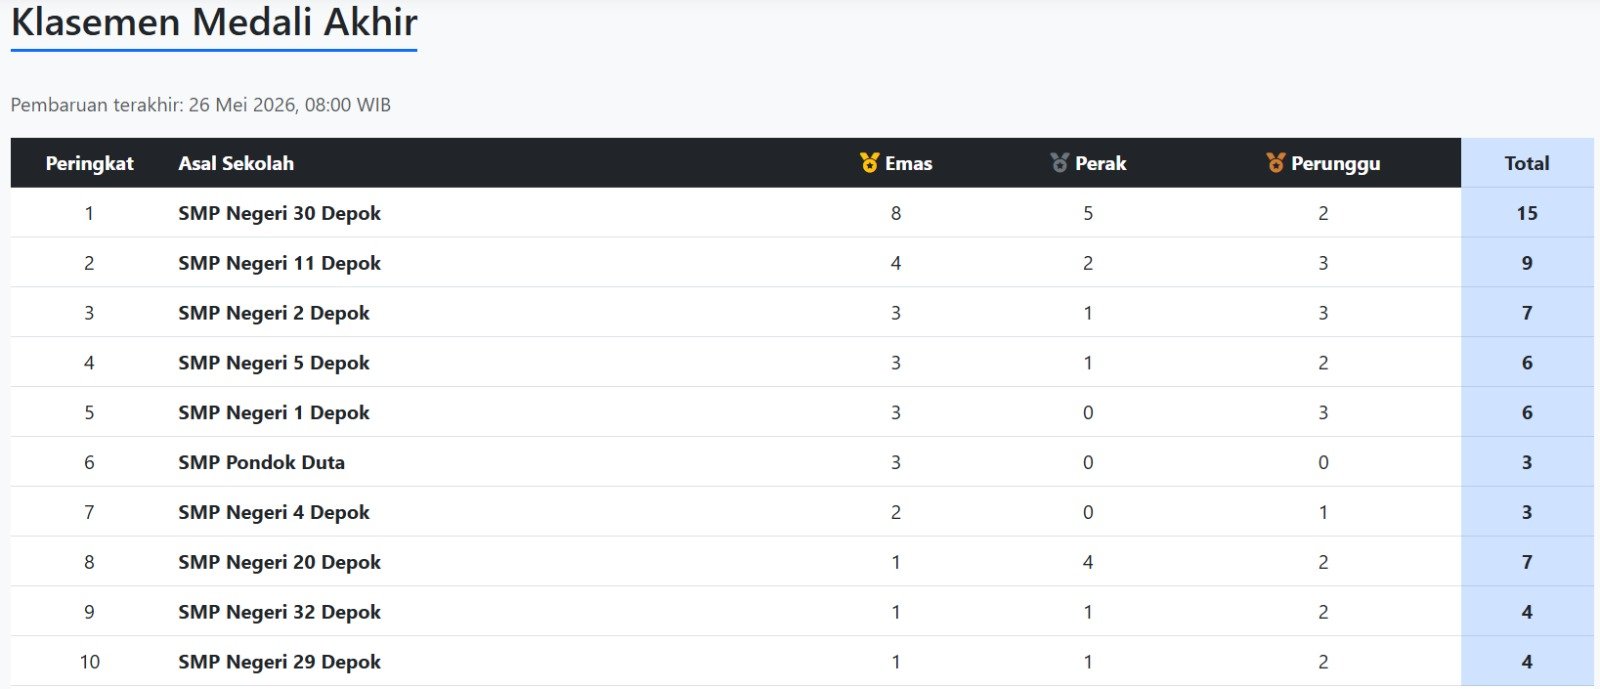The height and width of the screenshot is (689, 1600).
Task: Click total value 15 for top school
Action: tap(1527, 213)
